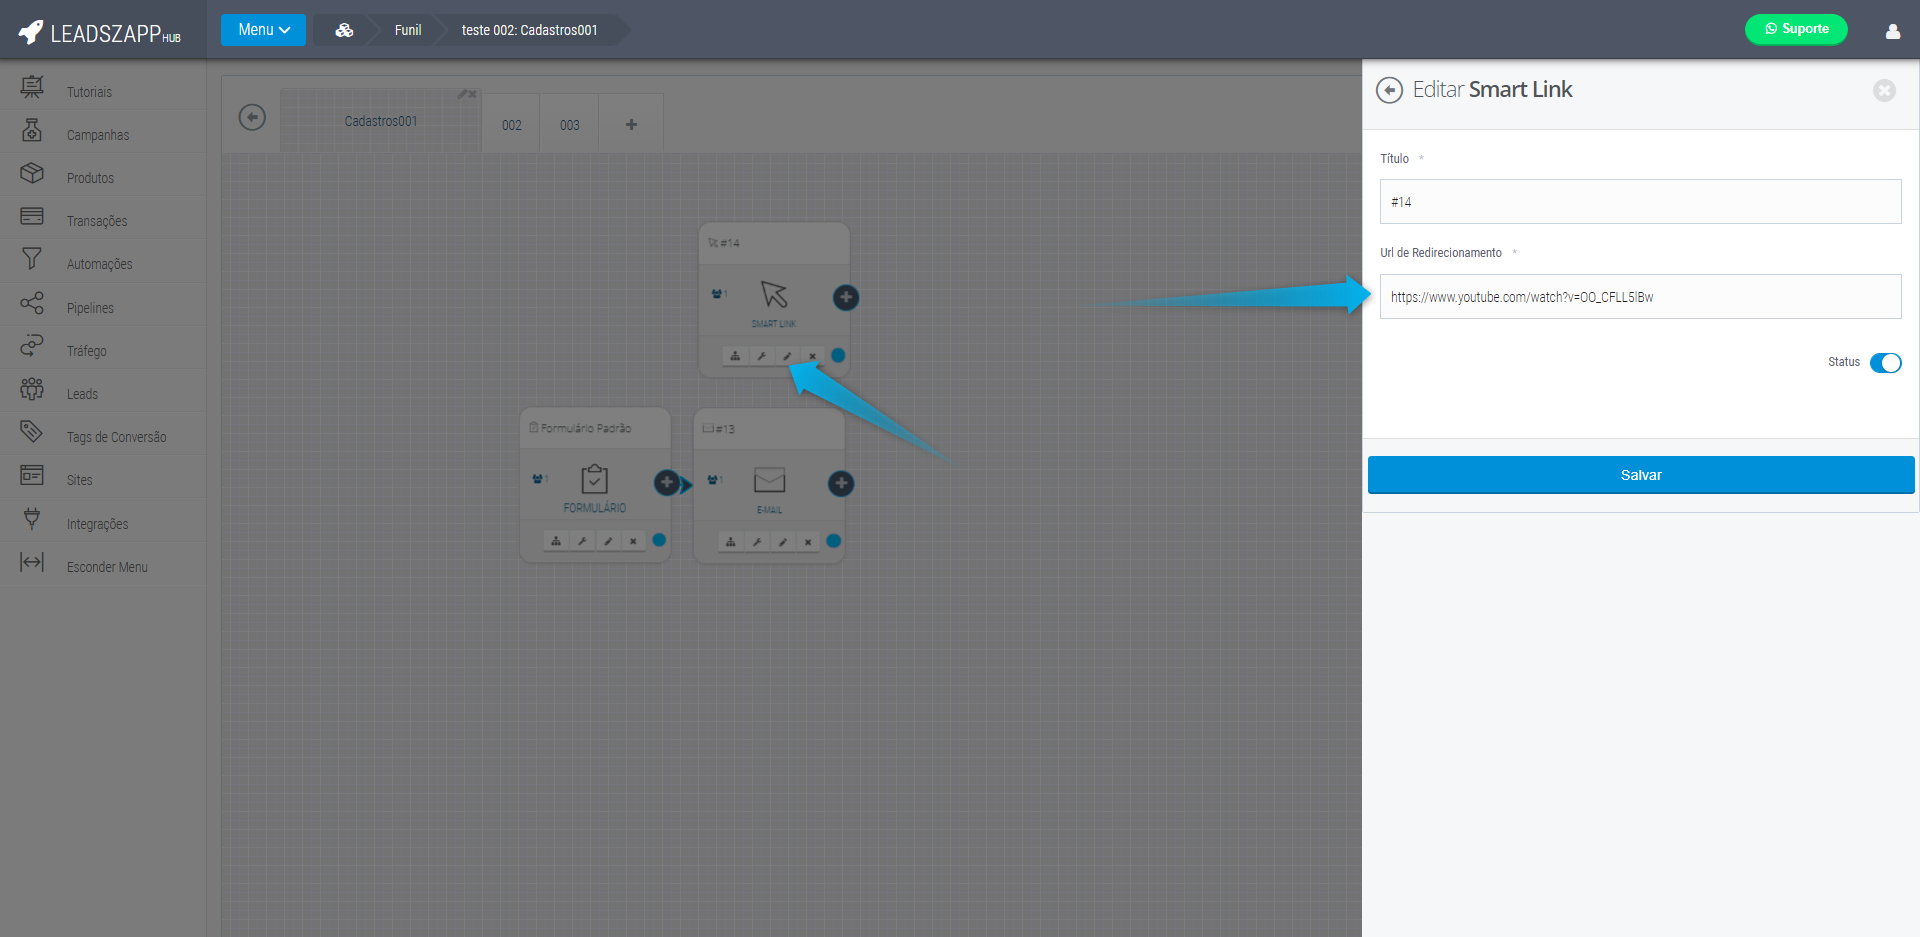This screenshot has height=937, width=1920.
Task: Open Automações in the sidebar
Action: (x=99, y=264)
